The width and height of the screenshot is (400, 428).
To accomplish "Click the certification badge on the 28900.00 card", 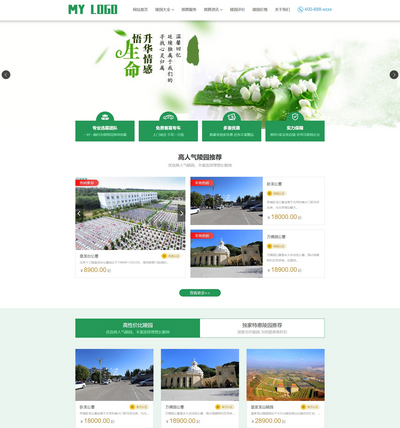I will 310,407.
